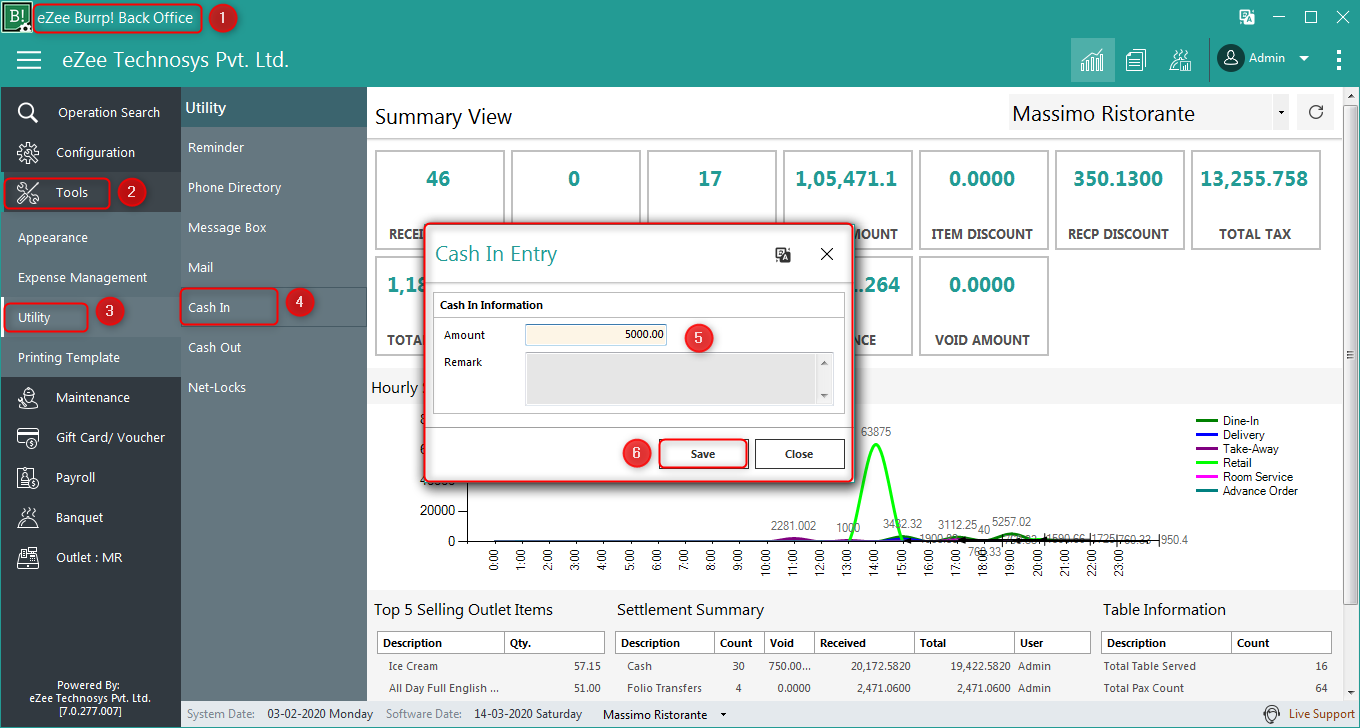1360x728 pixels.
Task: Expand the Admin user dropdown arrow
Action: pyautogui.click(x=1304, y=59)
